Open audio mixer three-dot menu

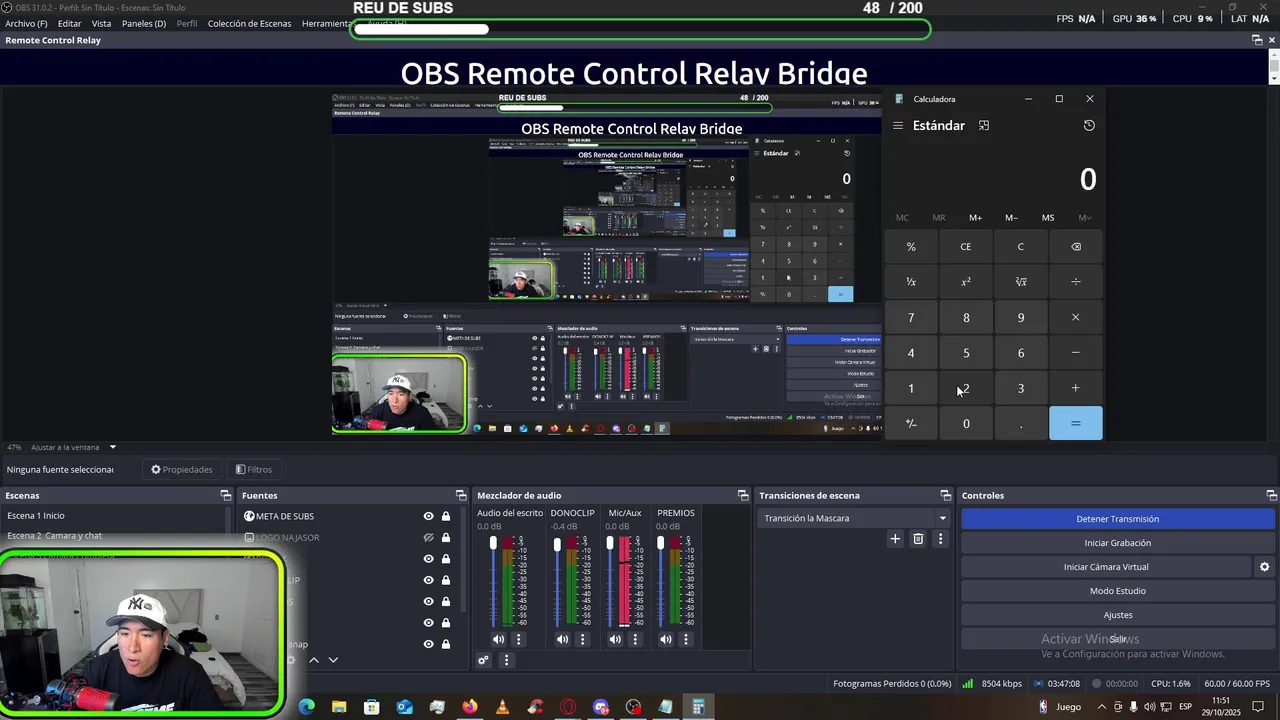click(x=506, y=660)
